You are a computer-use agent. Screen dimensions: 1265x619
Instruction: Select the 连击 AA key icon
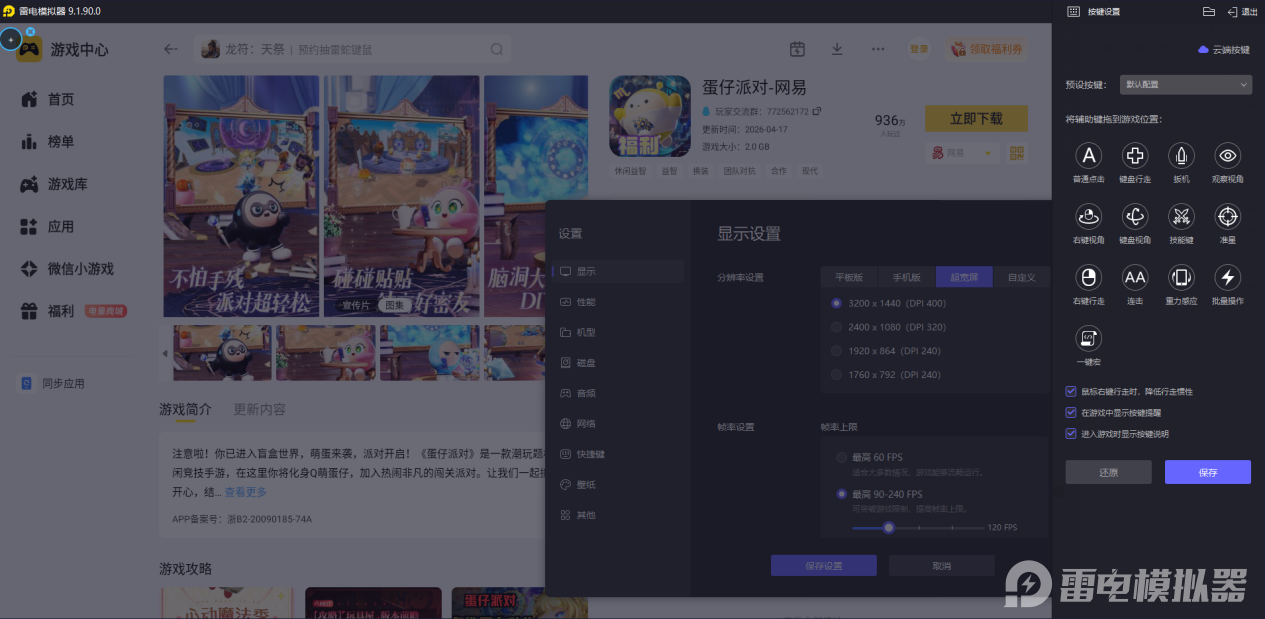coord(1135,277)
